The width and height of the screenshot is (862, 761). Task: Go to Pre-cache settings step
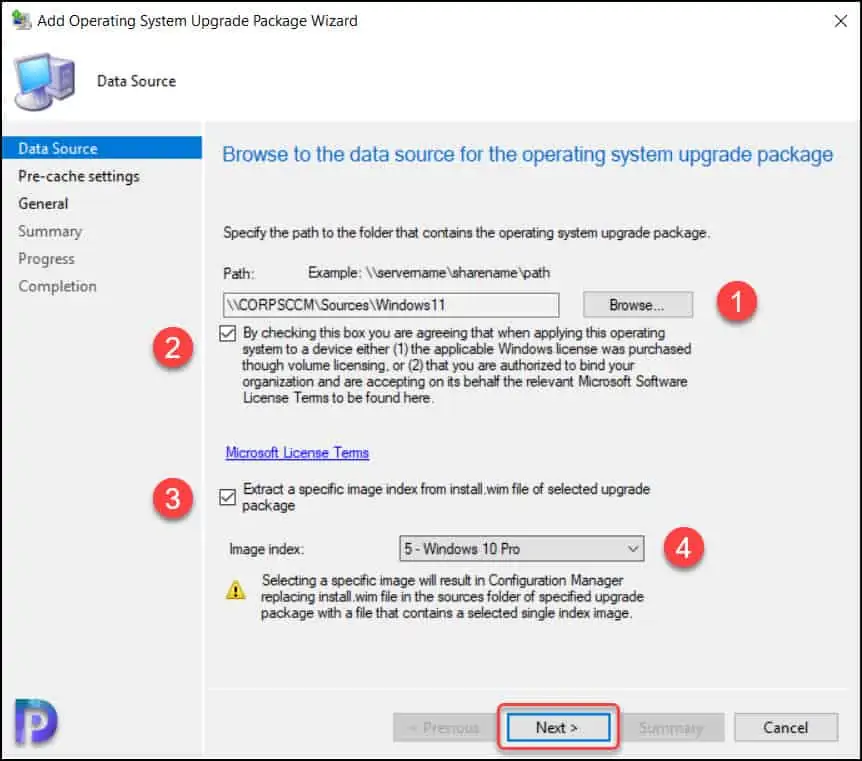(79, 177)
